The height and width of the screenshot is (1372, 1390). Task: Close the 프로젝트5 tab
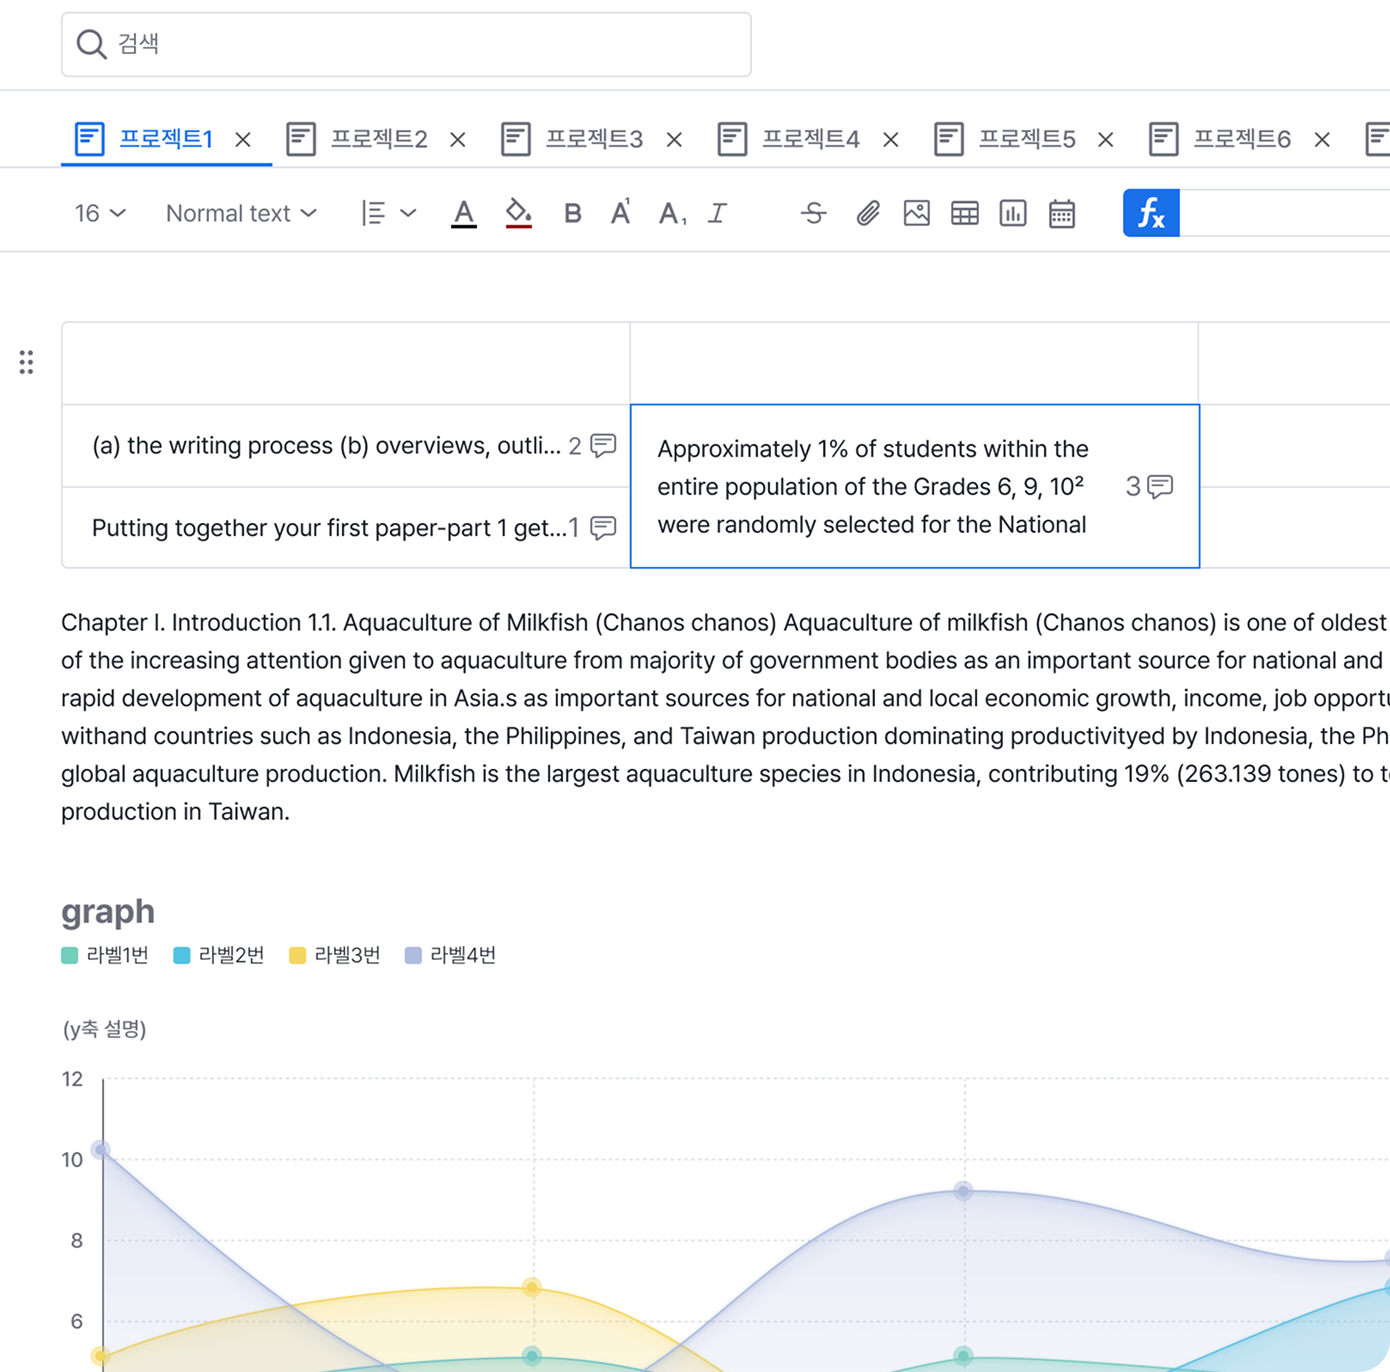point(1105,140)
